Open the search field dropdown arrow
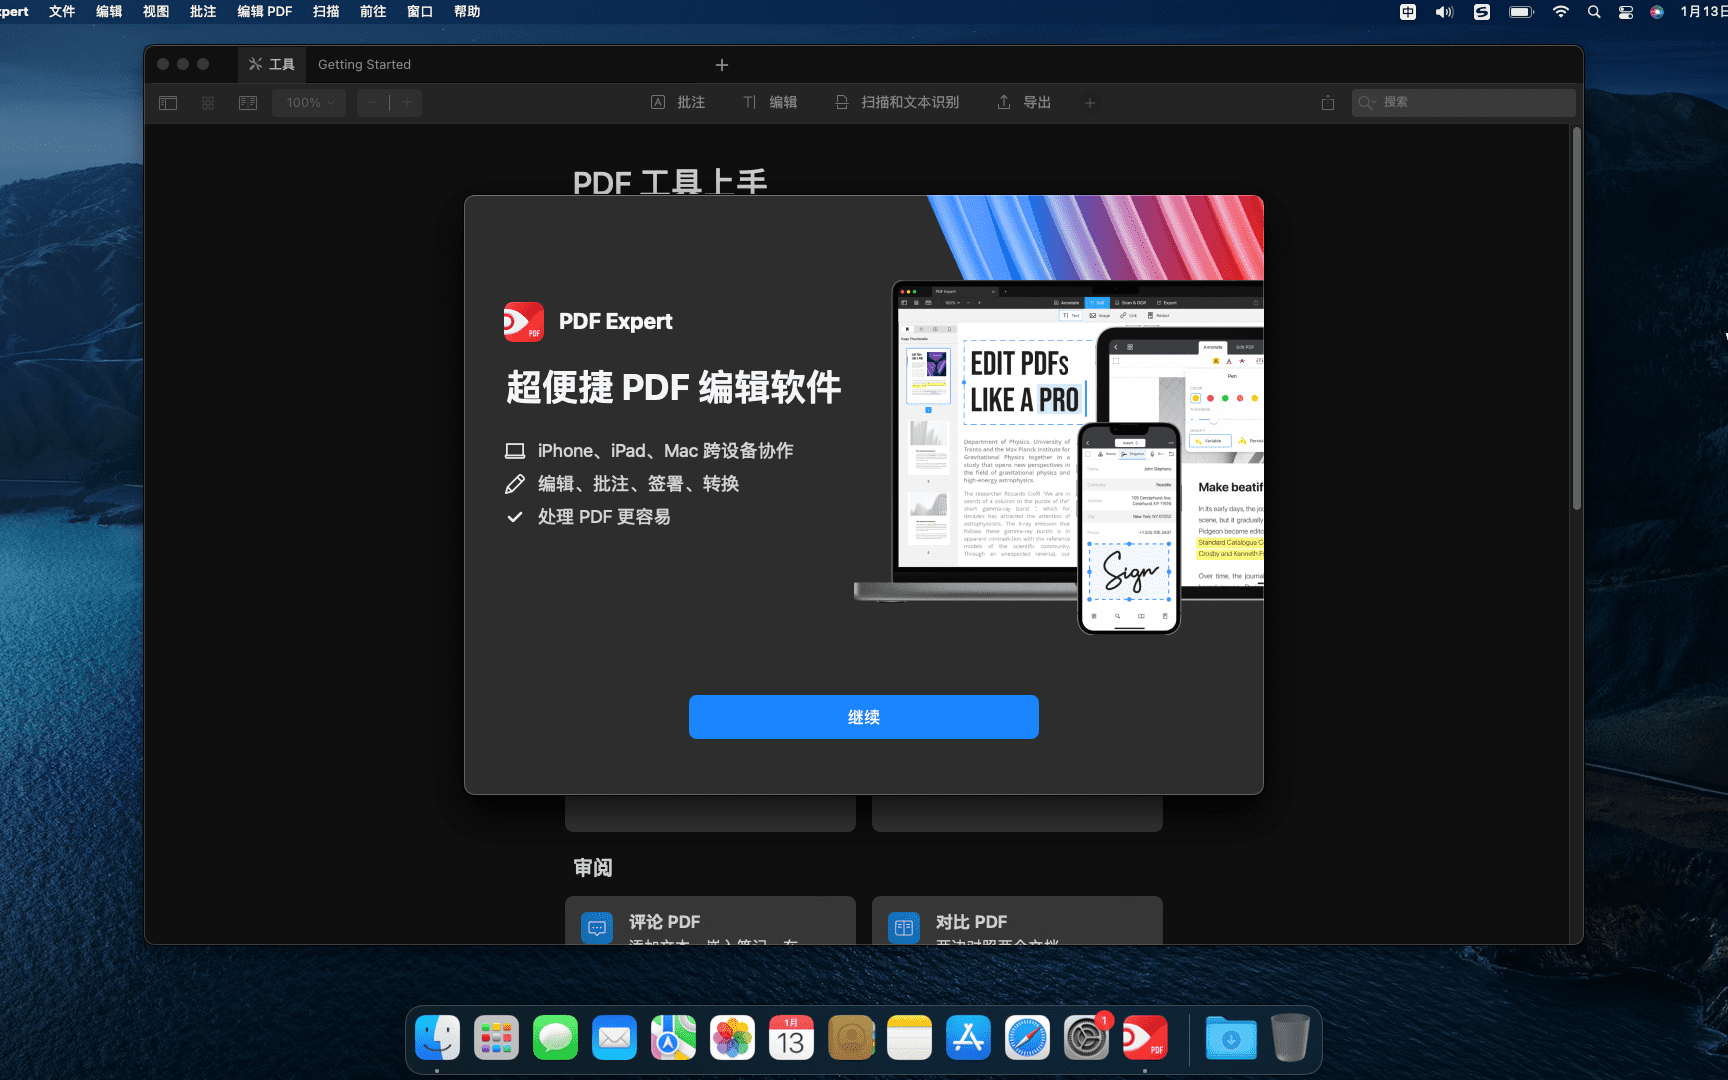 click(x=1375, y=102)
